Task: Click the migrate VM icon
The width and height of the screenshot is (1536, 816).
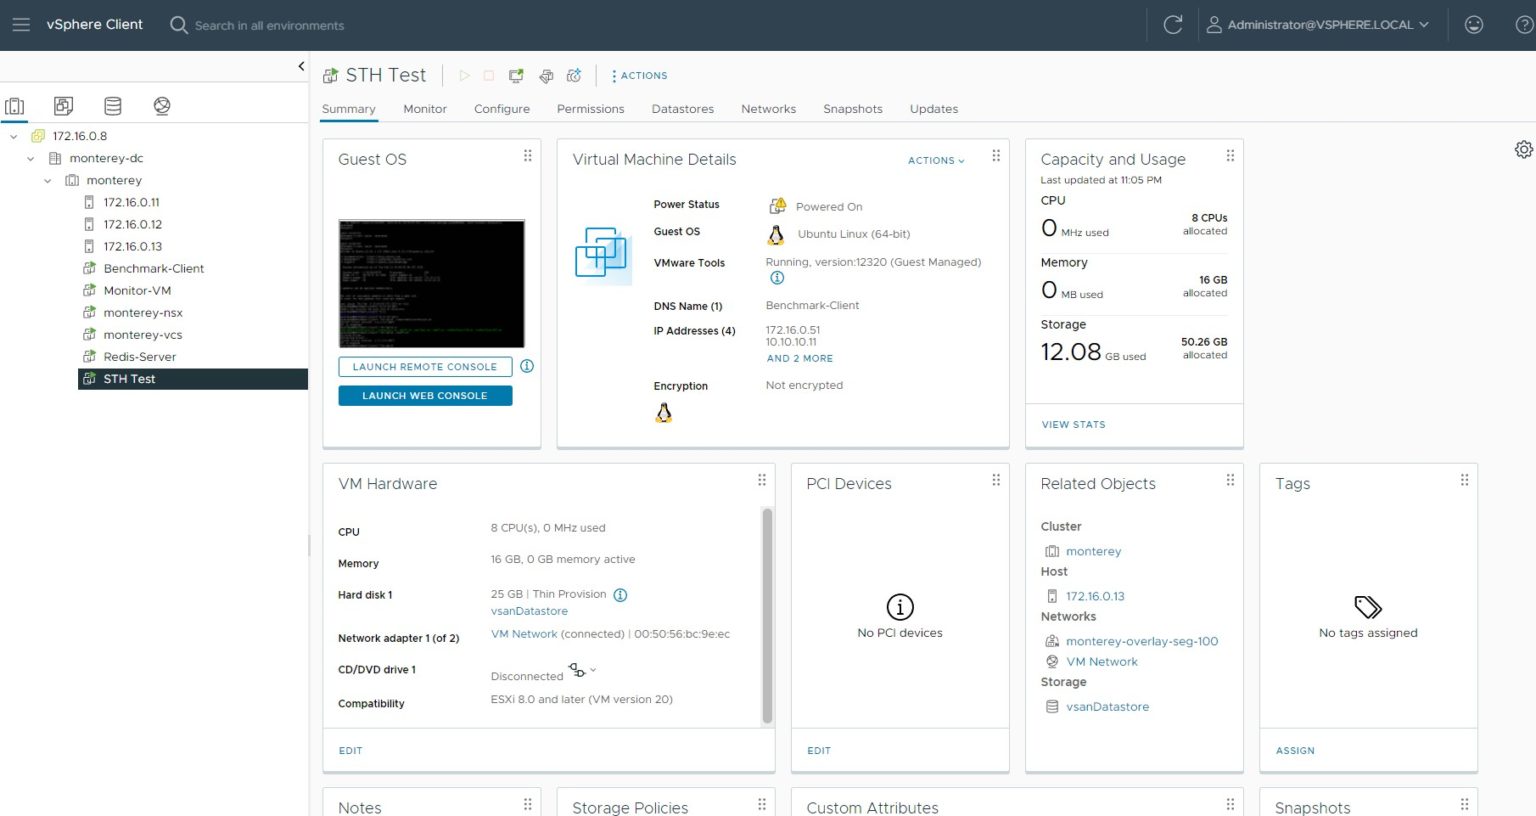Action: [546, 75]
